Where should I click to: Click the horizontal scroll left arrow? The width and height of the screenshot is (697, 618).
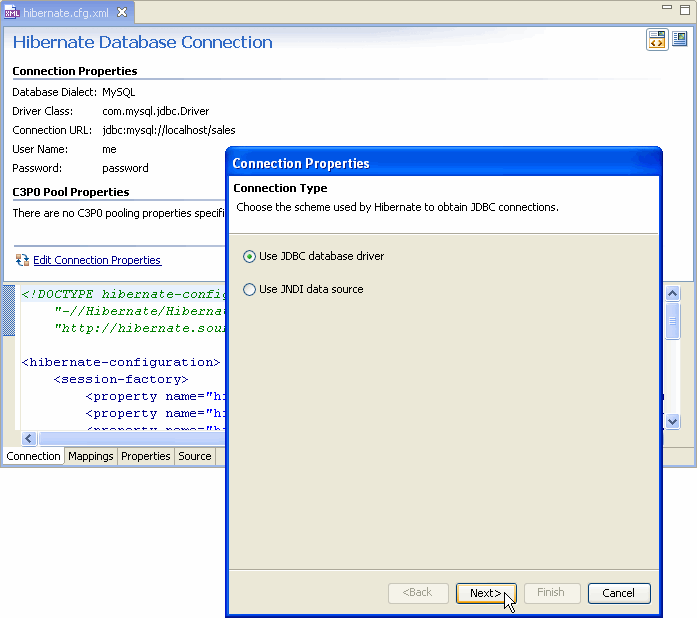pyautogui.click(x=28, y=439)
